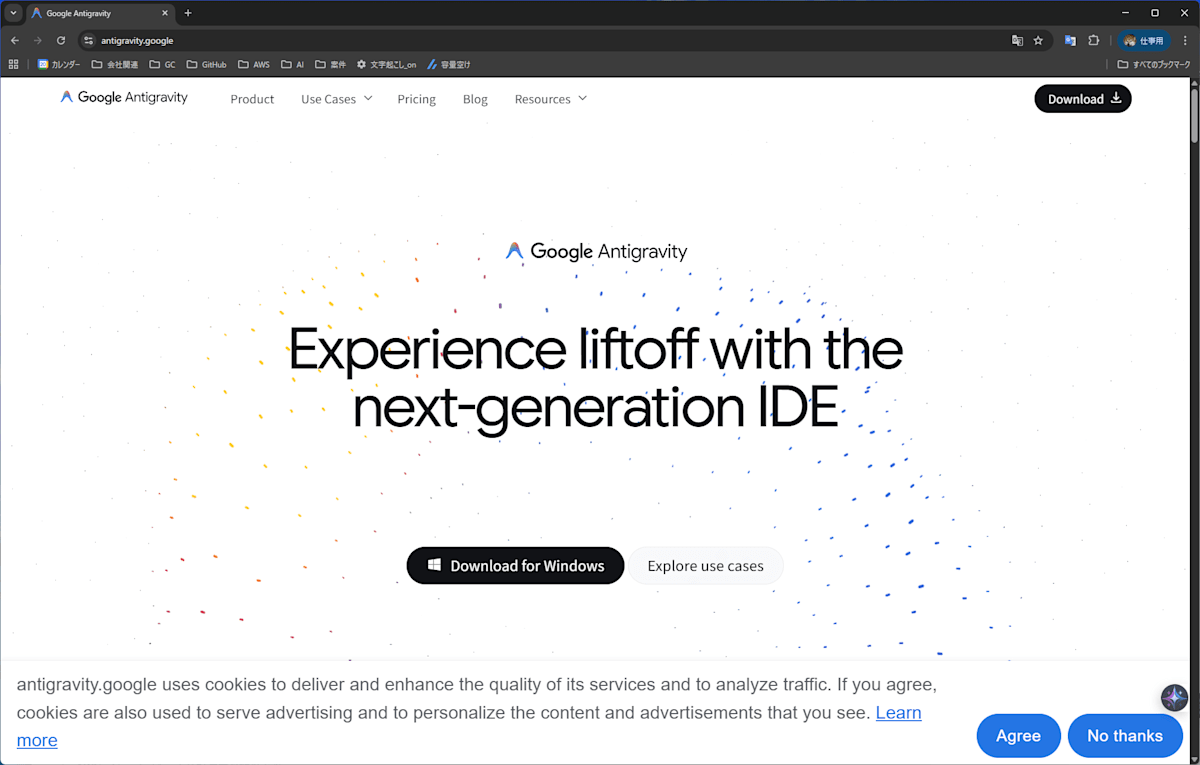Viewport: 1200px width, 765px height.
Task: Maximize the Chrome window
Action: [1154, 13]
